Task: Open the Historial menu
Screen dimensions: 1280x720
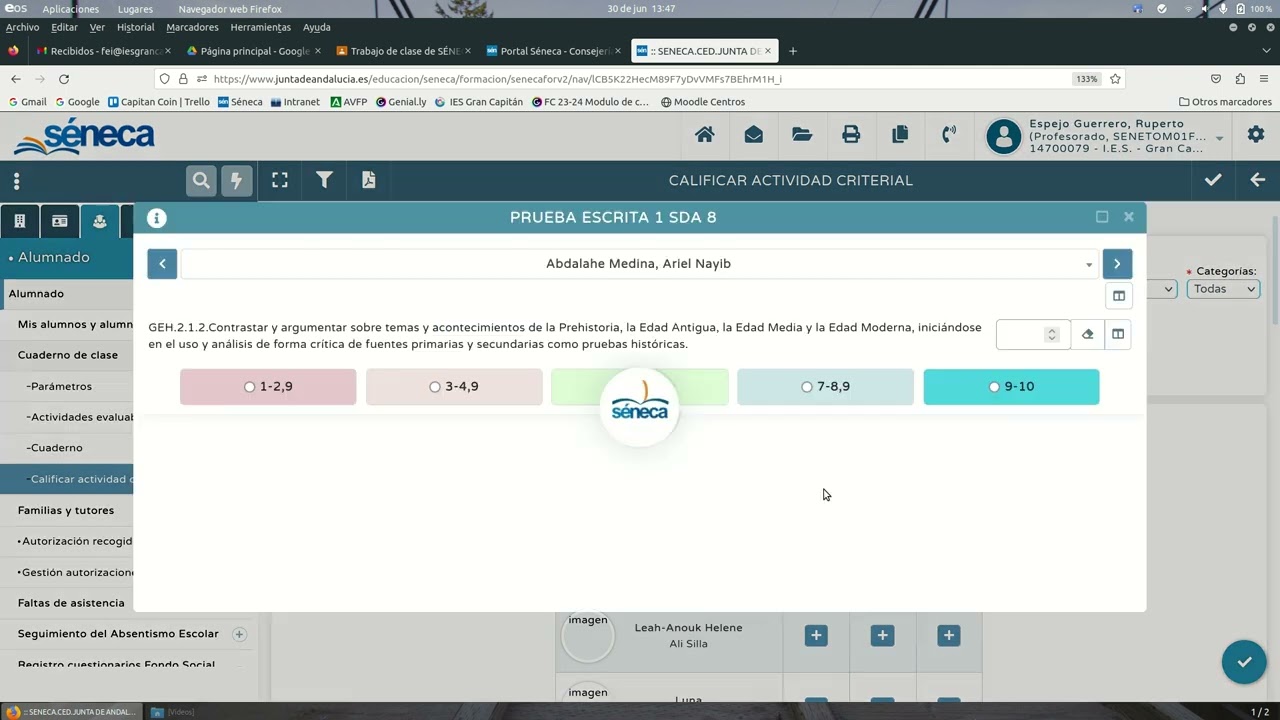Action: point(136,28)
